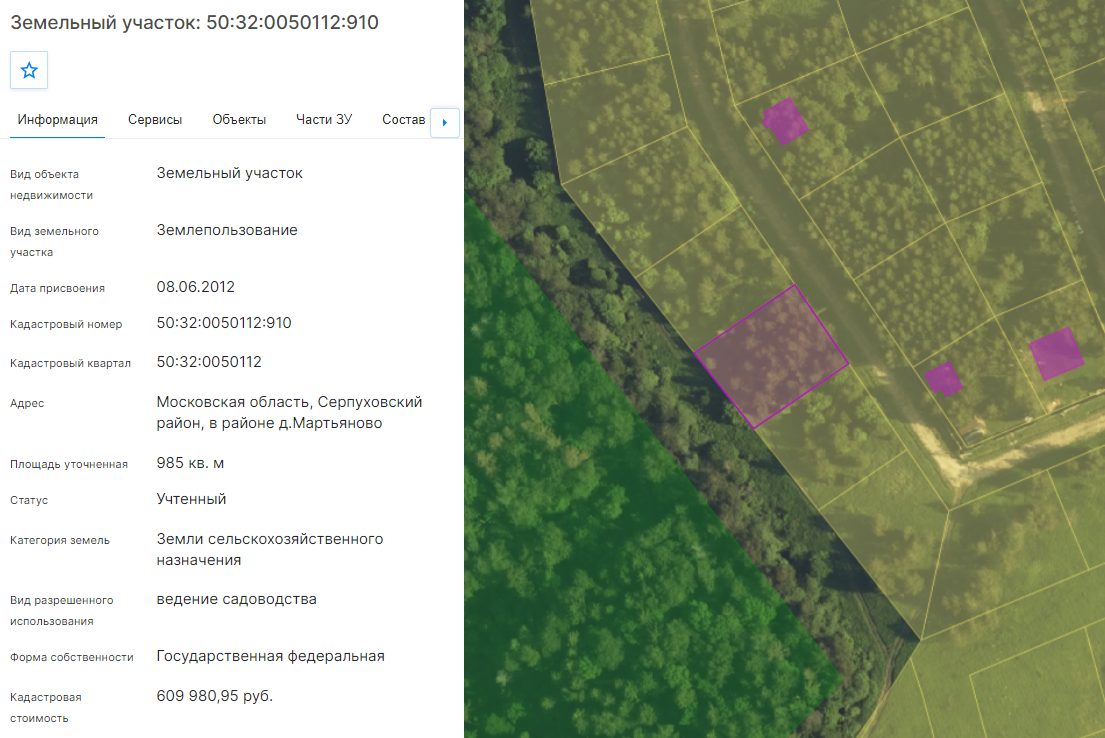1105x738 pixels.
Task: Select label 'Площадь уточненная'
Action: [x=69, y=464]
